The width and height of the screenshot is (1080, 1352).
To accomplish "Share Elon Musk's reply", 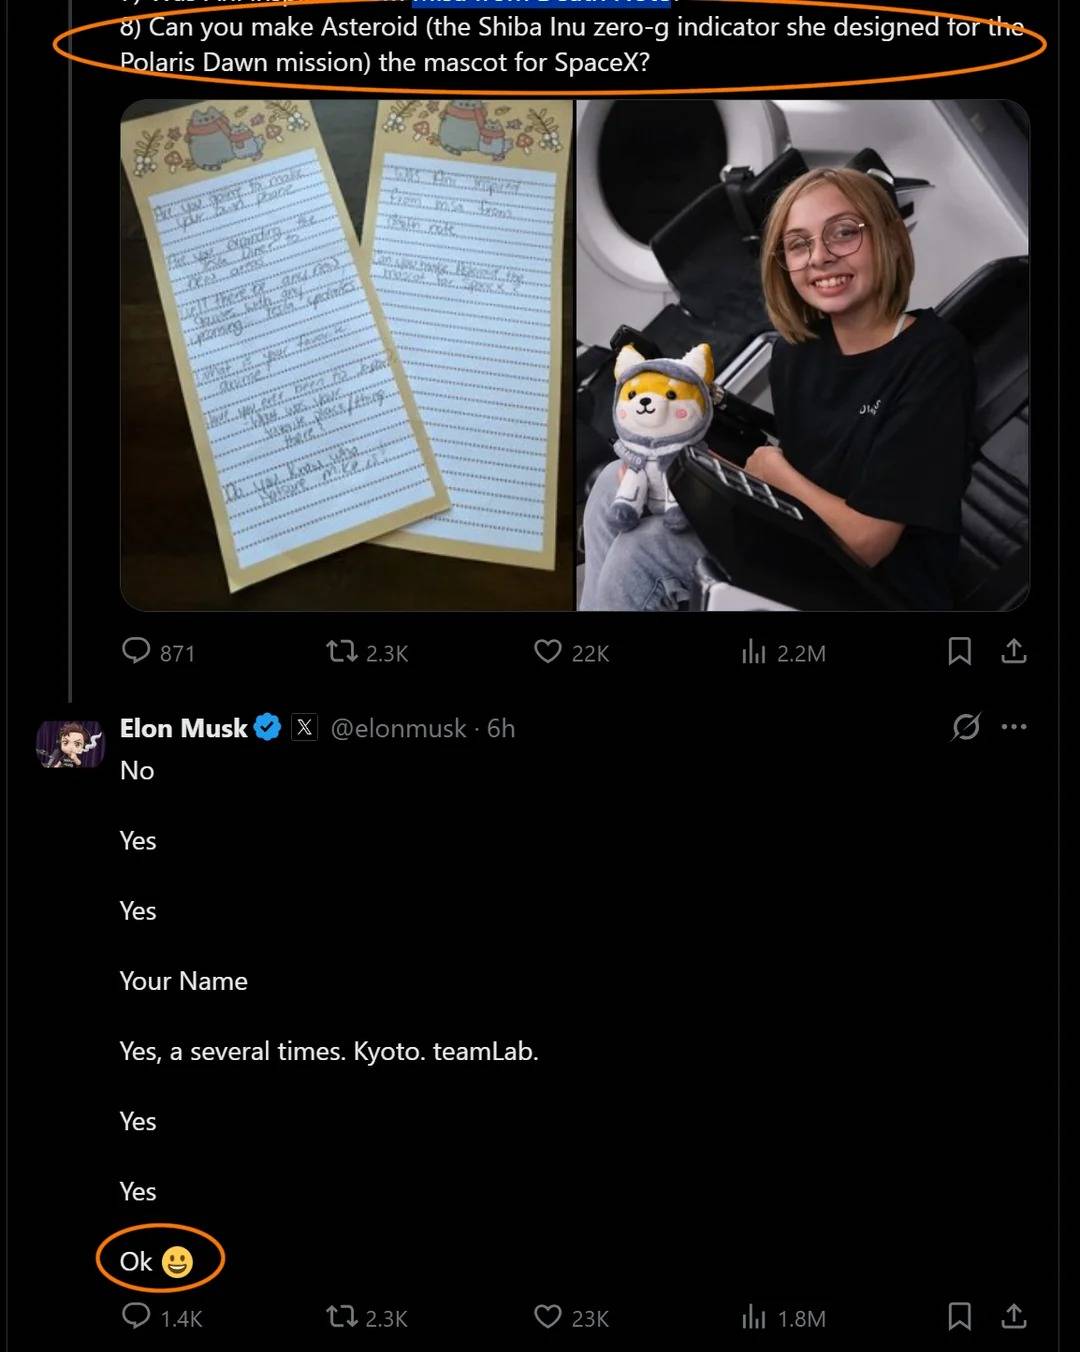I will (1014, 1317).
